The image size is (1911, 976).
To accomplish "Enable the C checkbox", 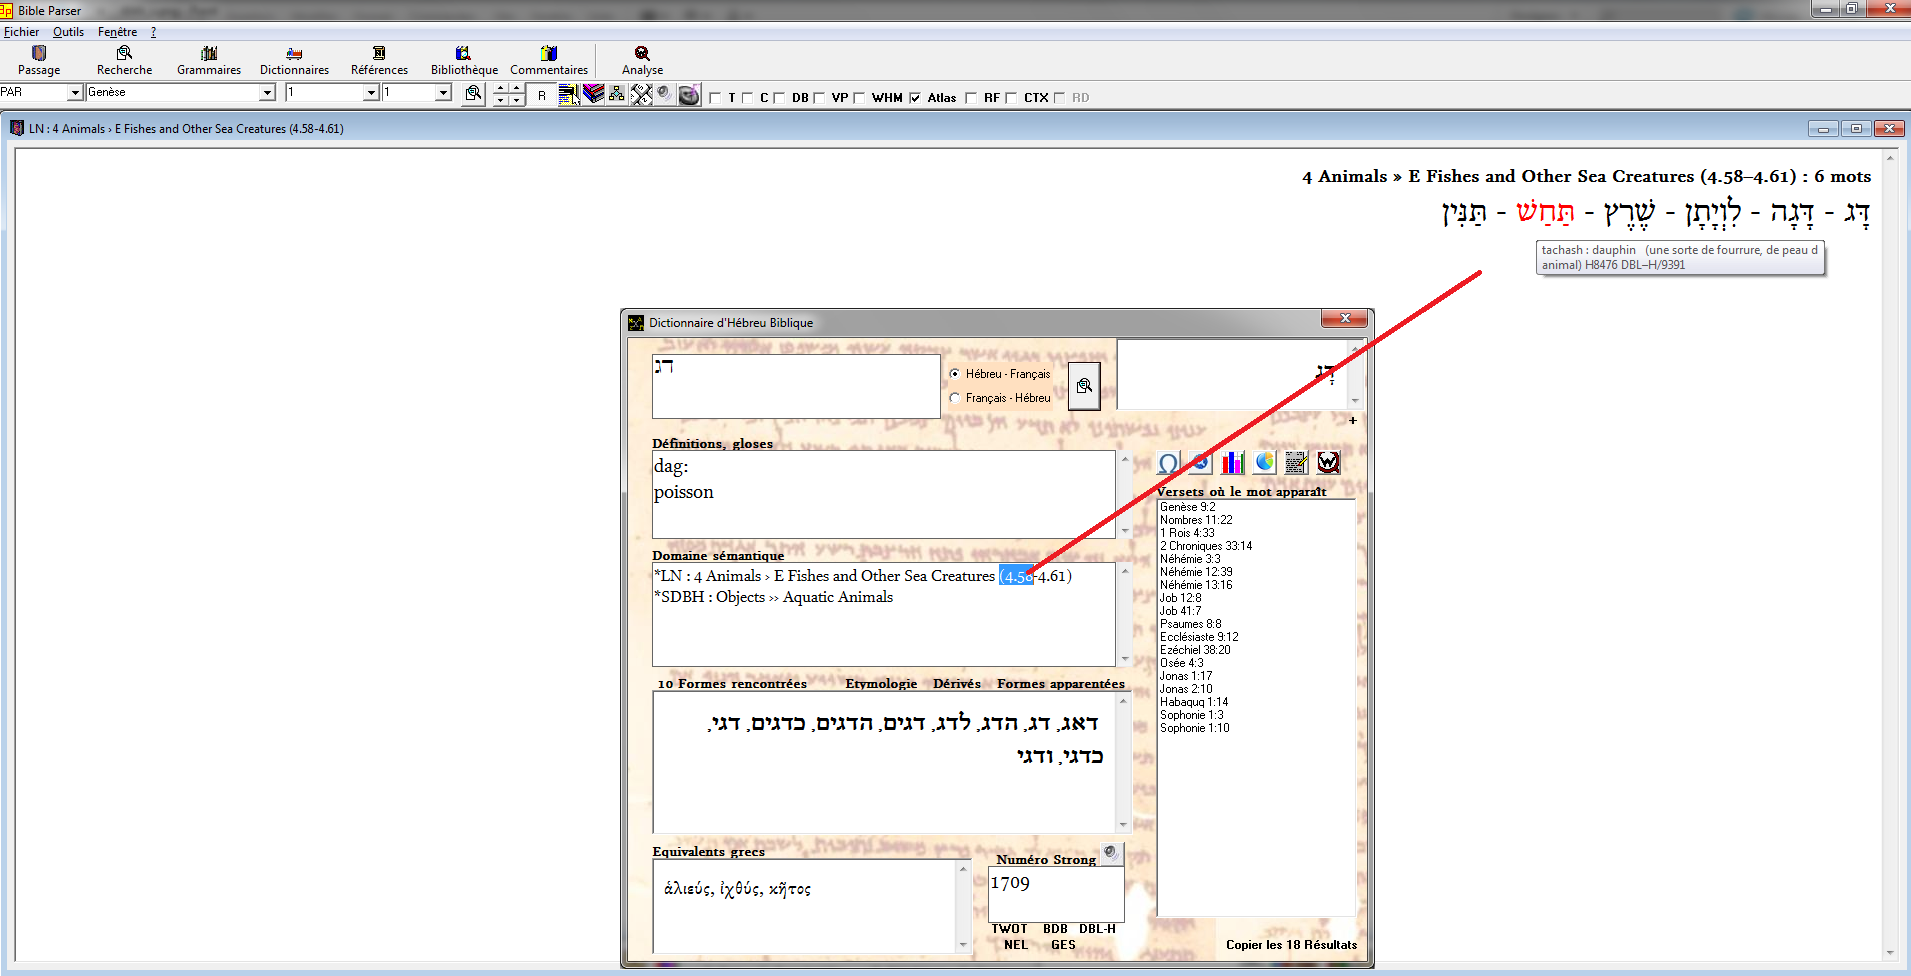I will pyautogui.click(x=747, y=98).
